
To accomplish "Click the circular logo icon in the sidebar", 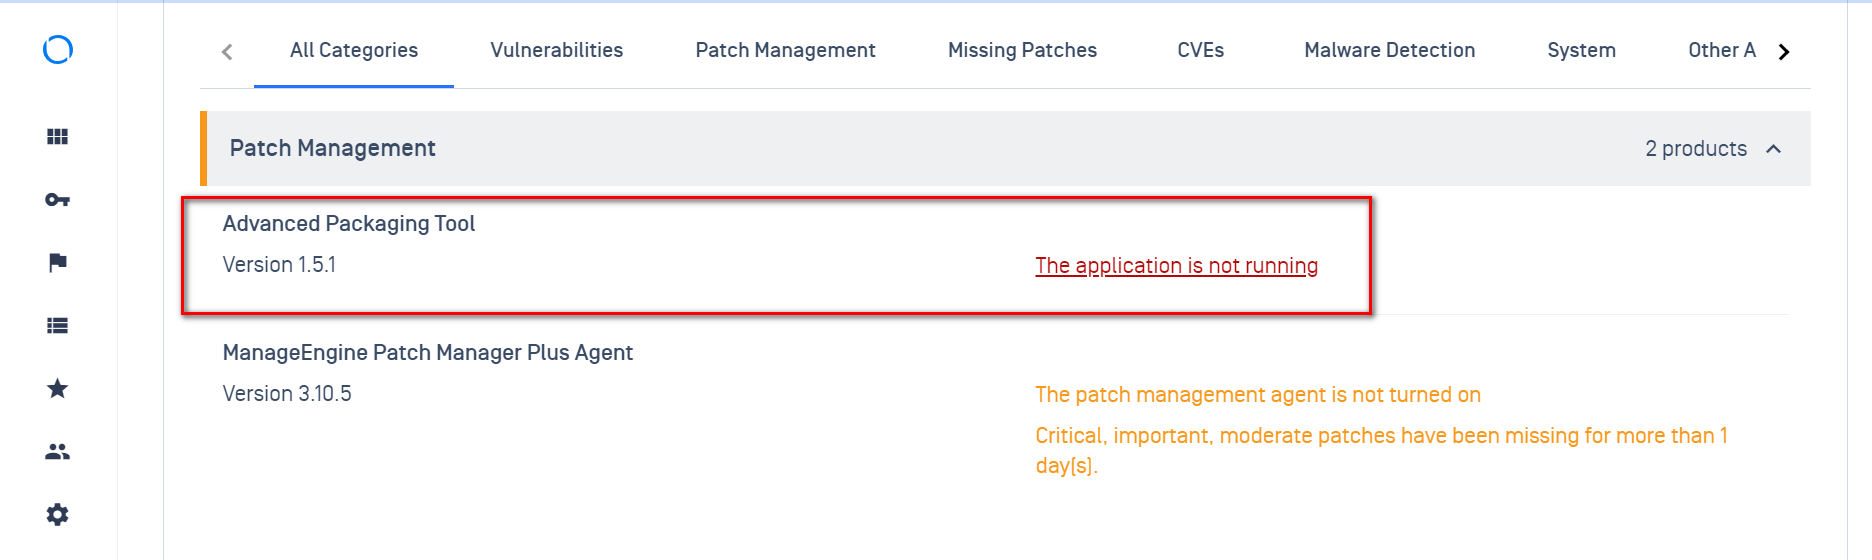I will [58, 49].
